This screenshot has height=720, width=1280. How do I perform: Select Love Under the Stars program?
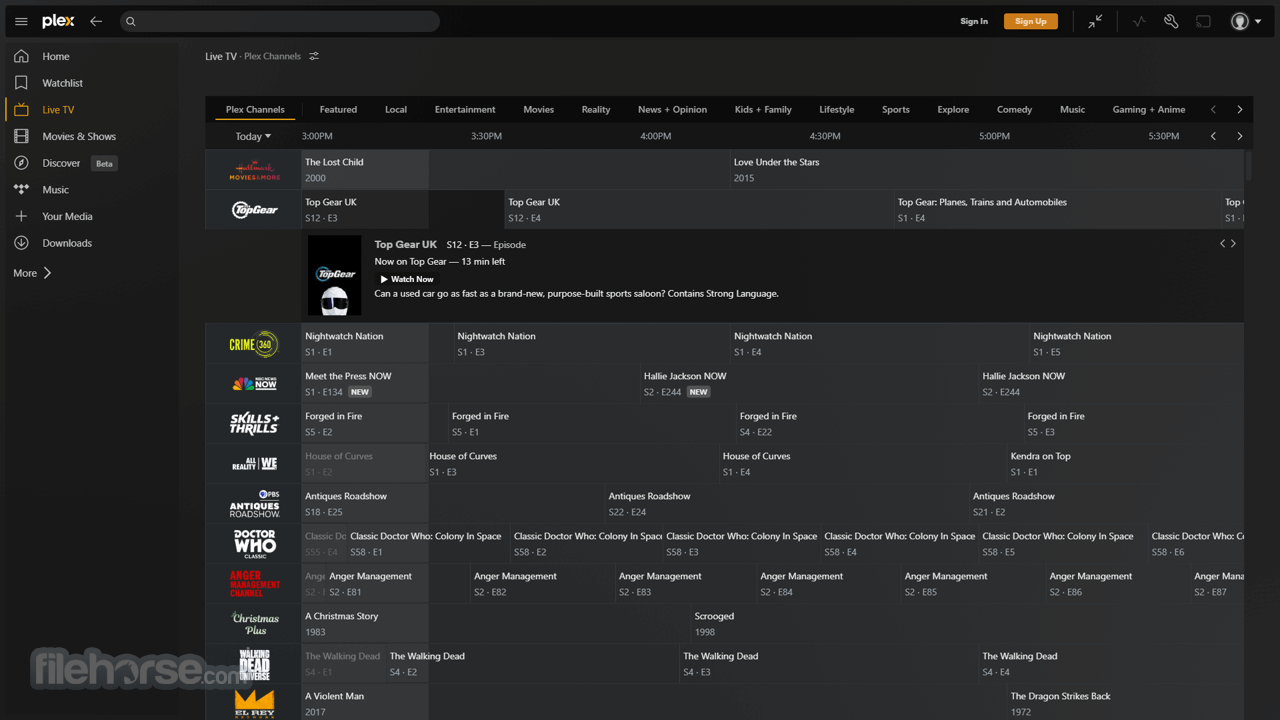click(x=987, y=170)
